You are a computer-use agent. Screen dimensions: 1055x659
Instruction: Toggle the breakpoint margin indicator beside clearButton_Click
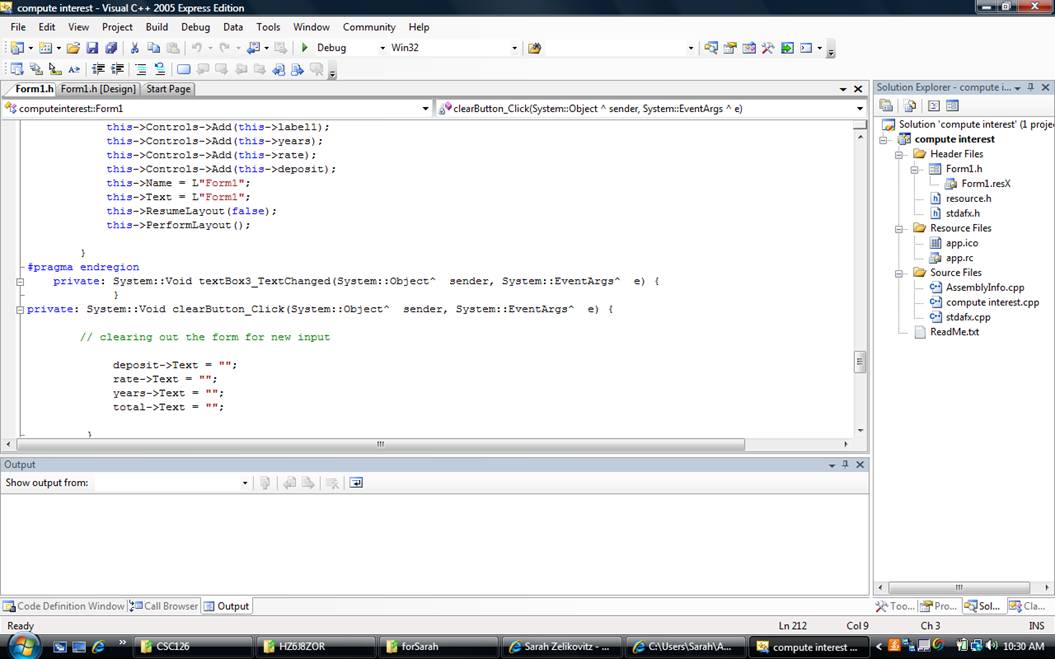coord(8,310)
